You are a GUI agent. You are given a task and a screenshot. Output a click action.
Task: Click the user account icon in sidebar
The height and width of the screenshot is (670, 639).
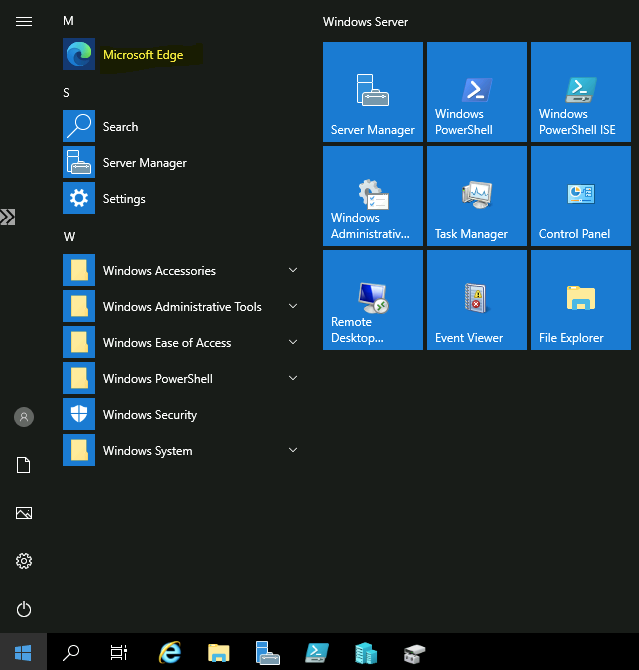tap(24, 417)
